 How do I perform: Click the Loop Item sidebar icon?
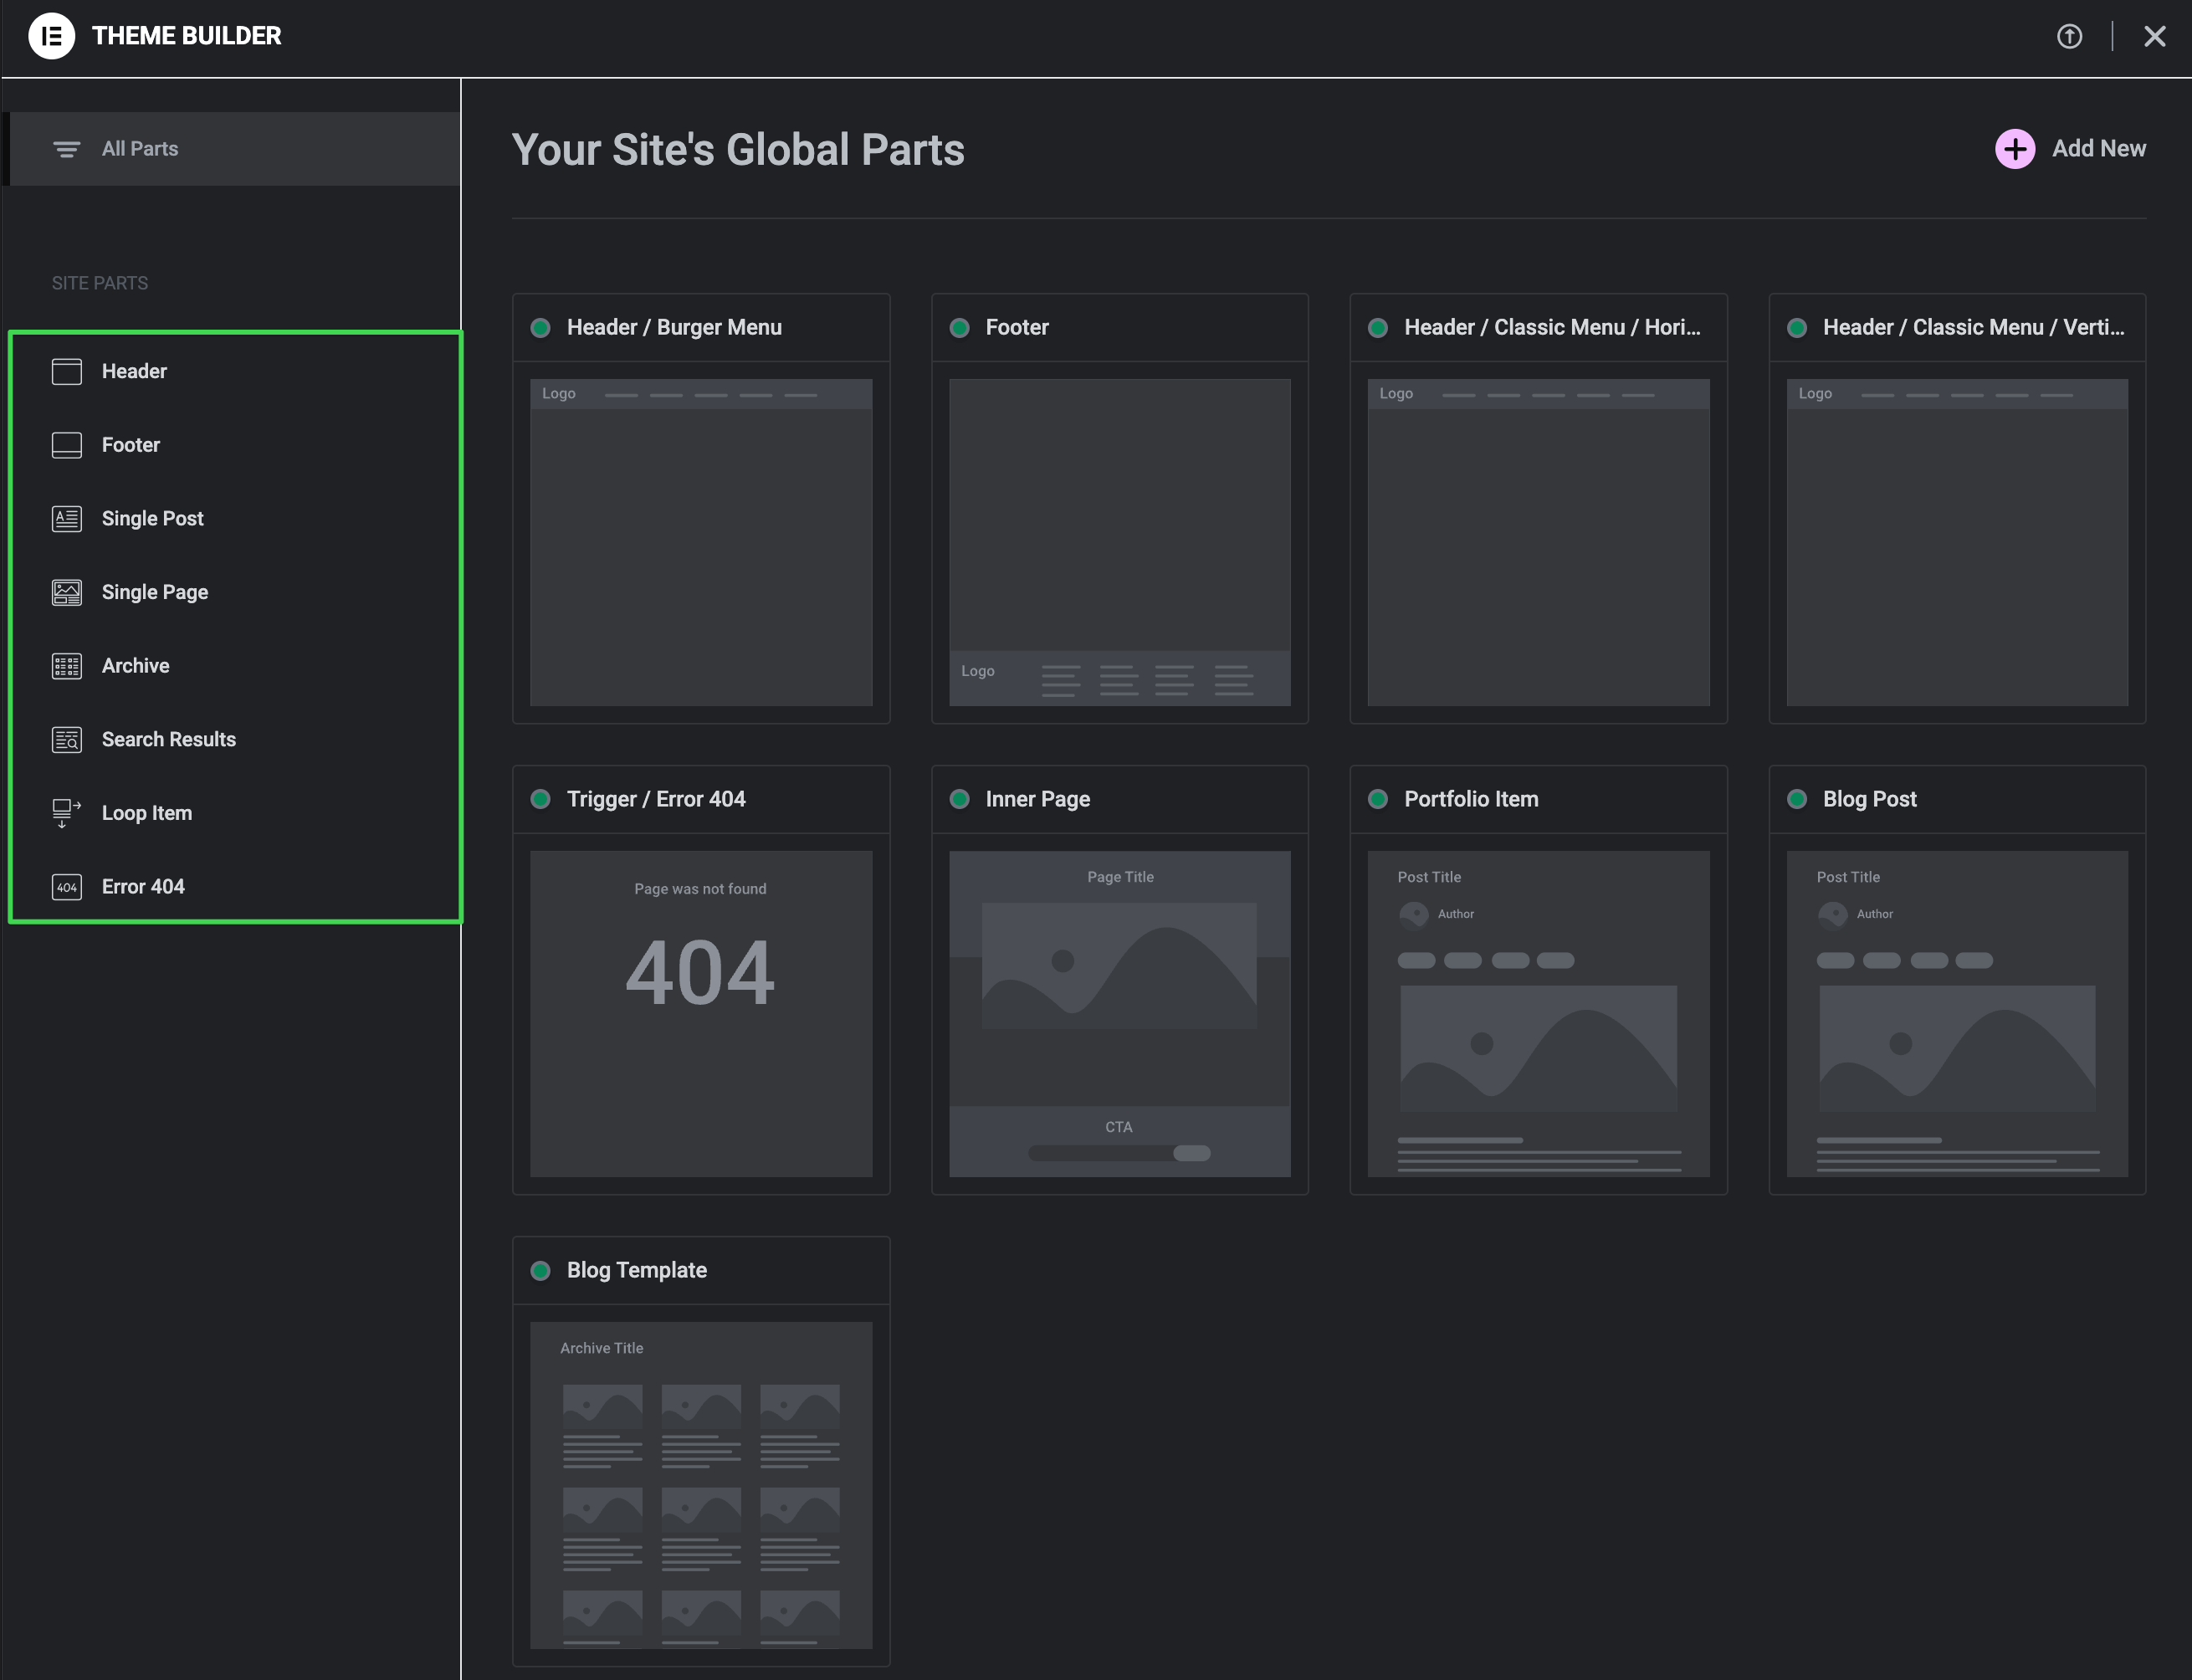pos(67,813)
